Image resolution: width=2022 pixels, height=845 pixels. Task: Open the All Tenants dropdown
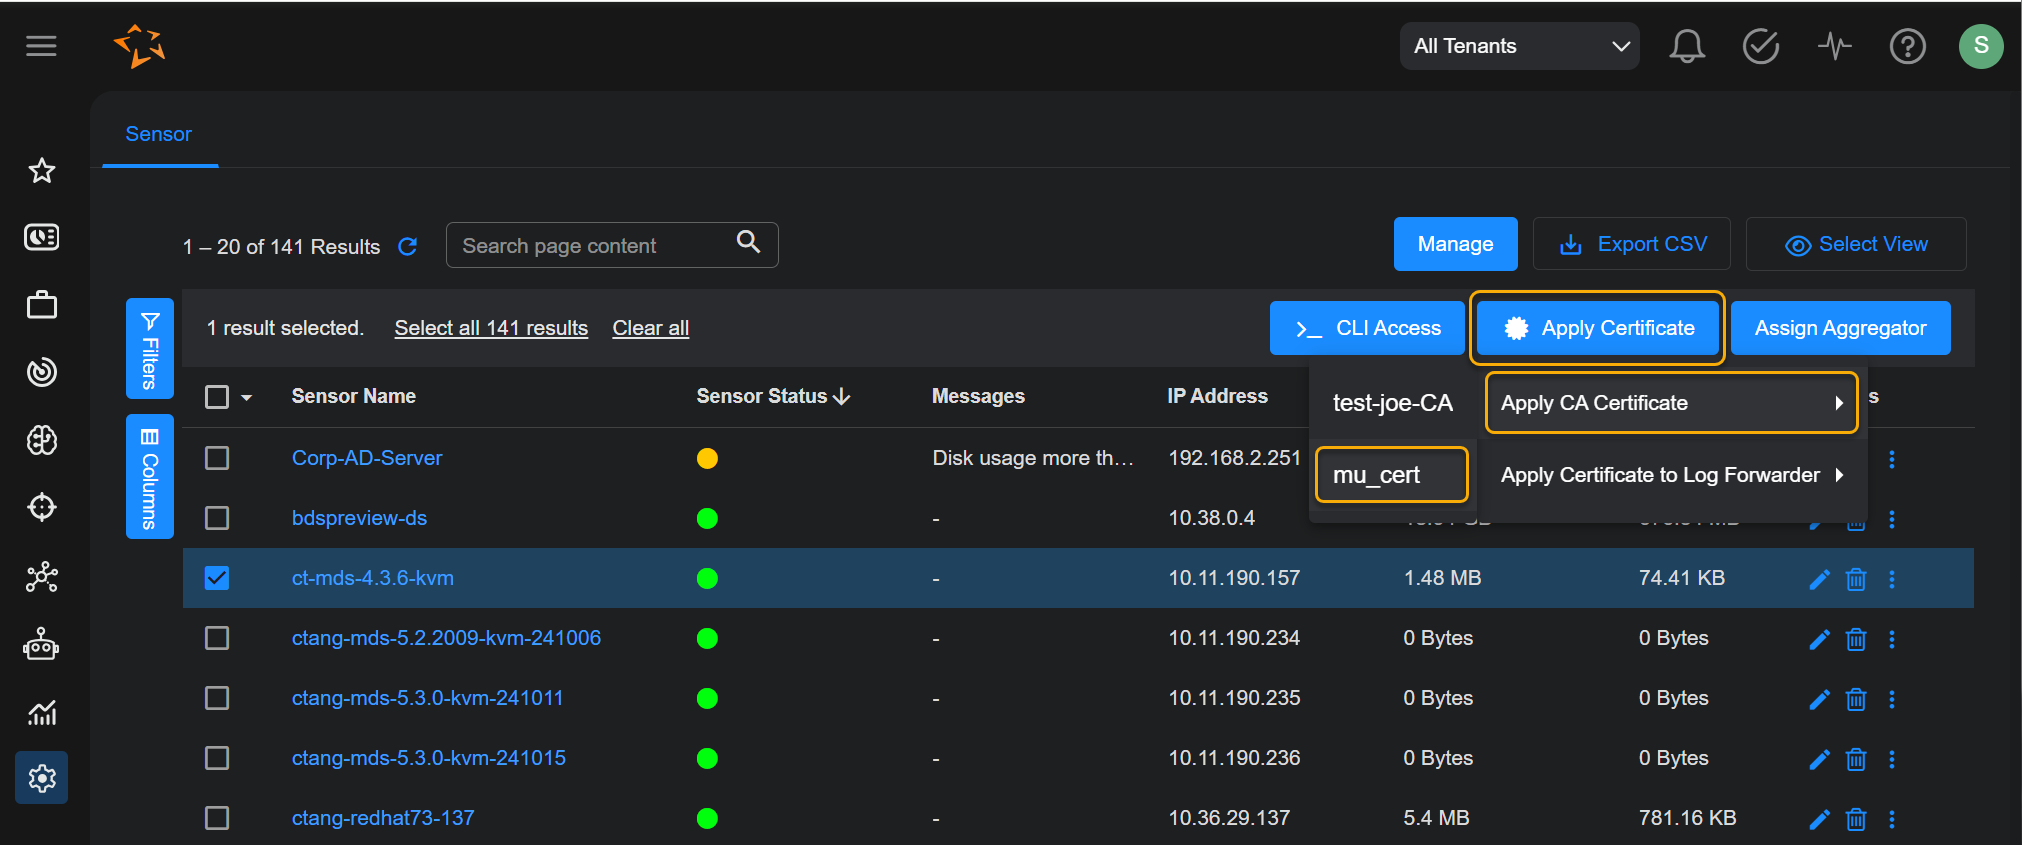[x=1518, y=46]
